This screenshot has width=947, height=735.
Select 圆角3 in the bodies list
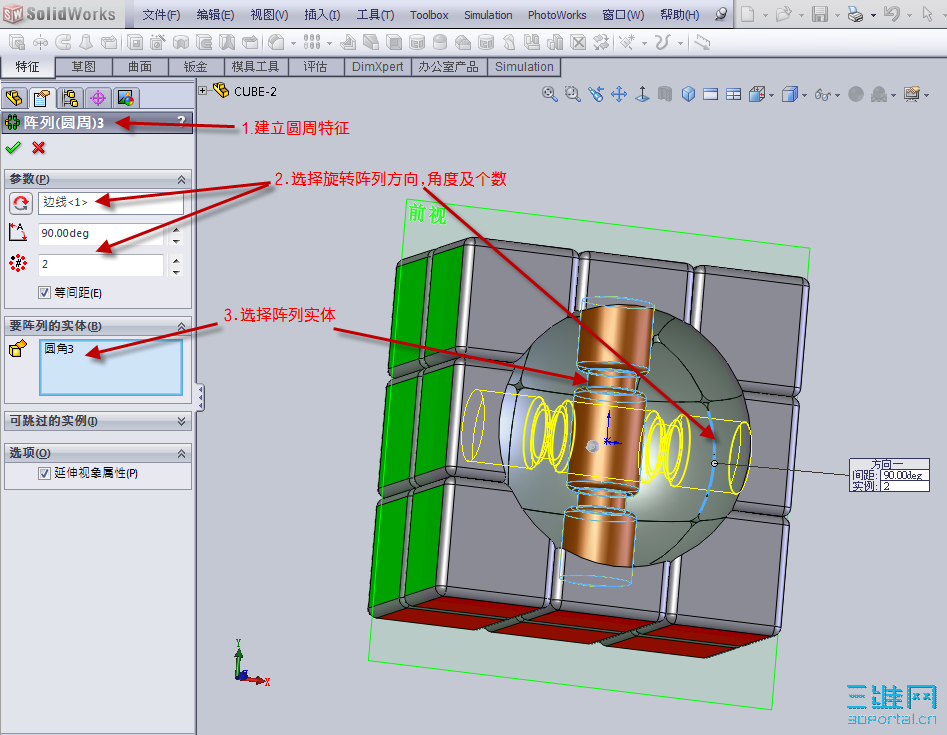pos(59,348)
